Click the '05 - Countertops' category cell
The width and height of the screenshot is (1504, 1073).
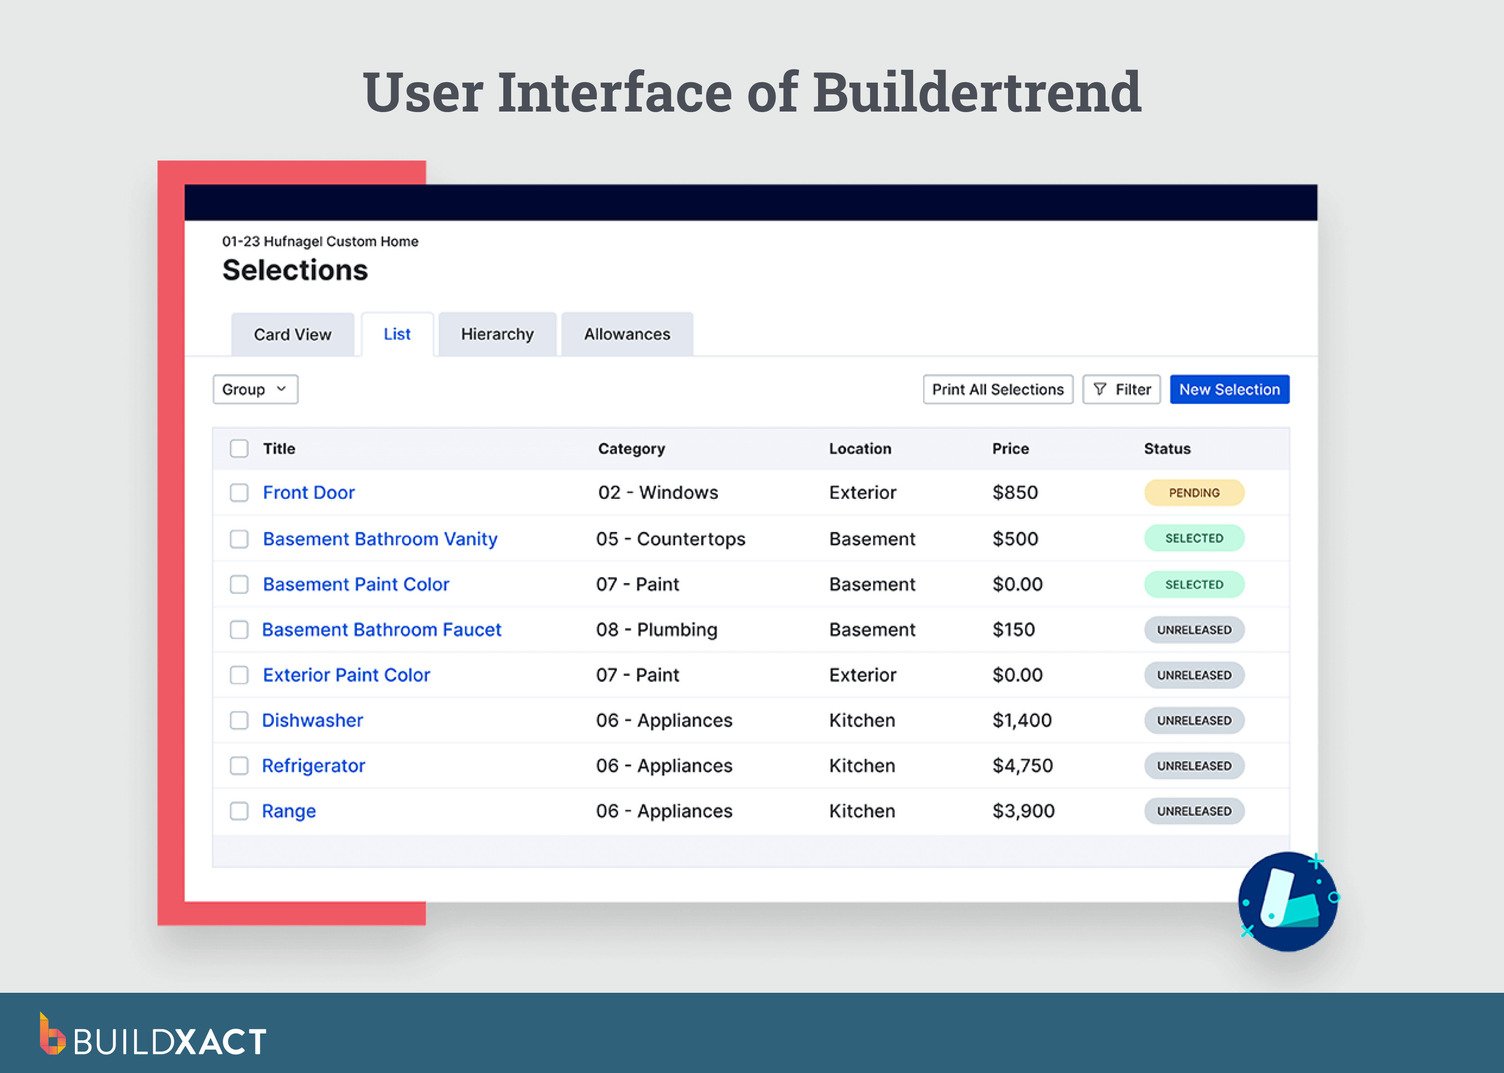point(671,539)
